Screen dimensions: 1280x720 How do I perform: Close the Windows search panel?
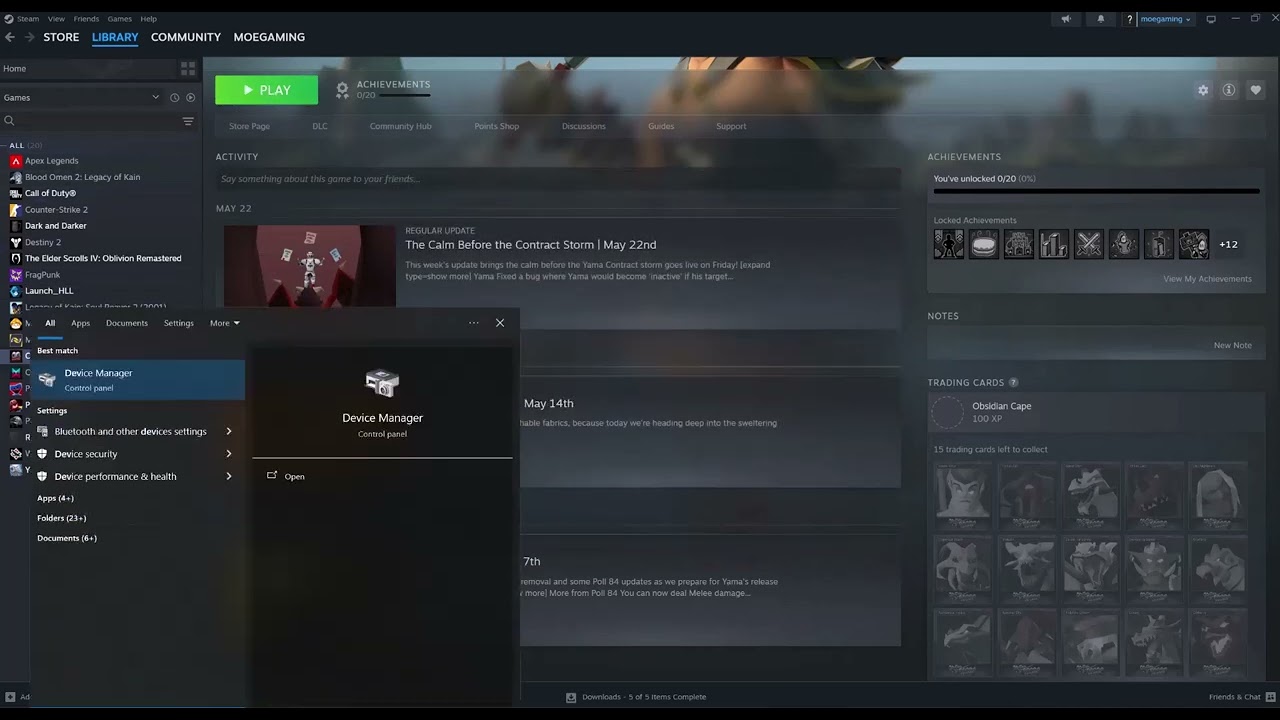pos(500,323)
